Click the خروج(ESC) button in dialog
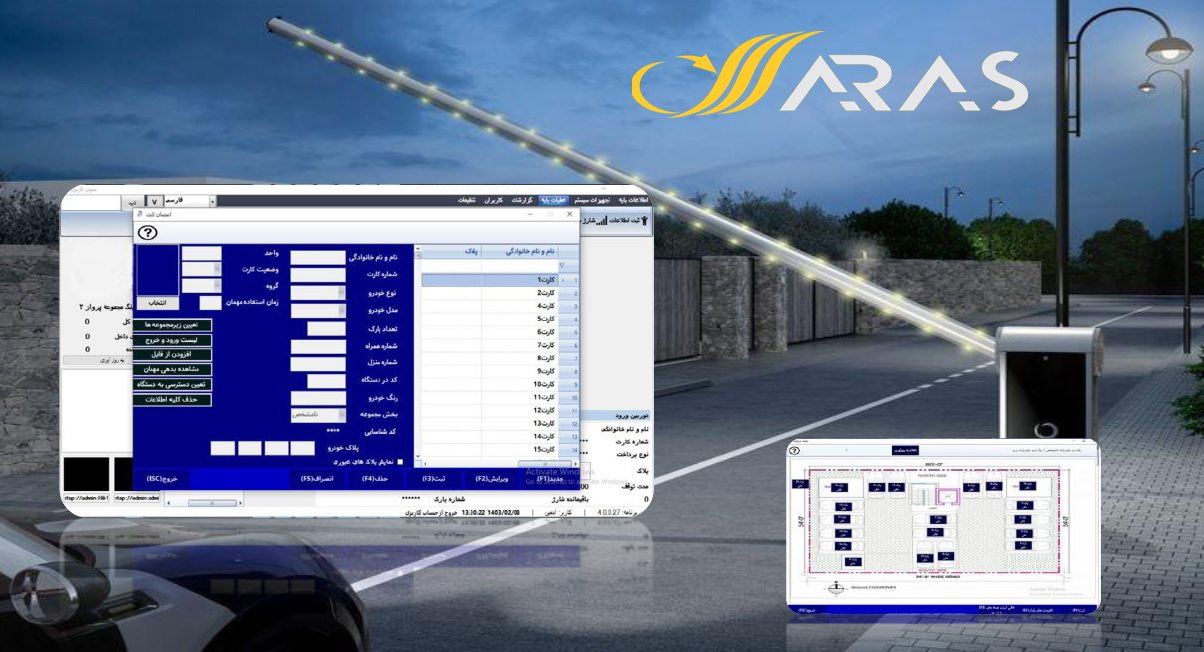The height and width of the screenshot is (652, 1204). [x=162, y=479]
